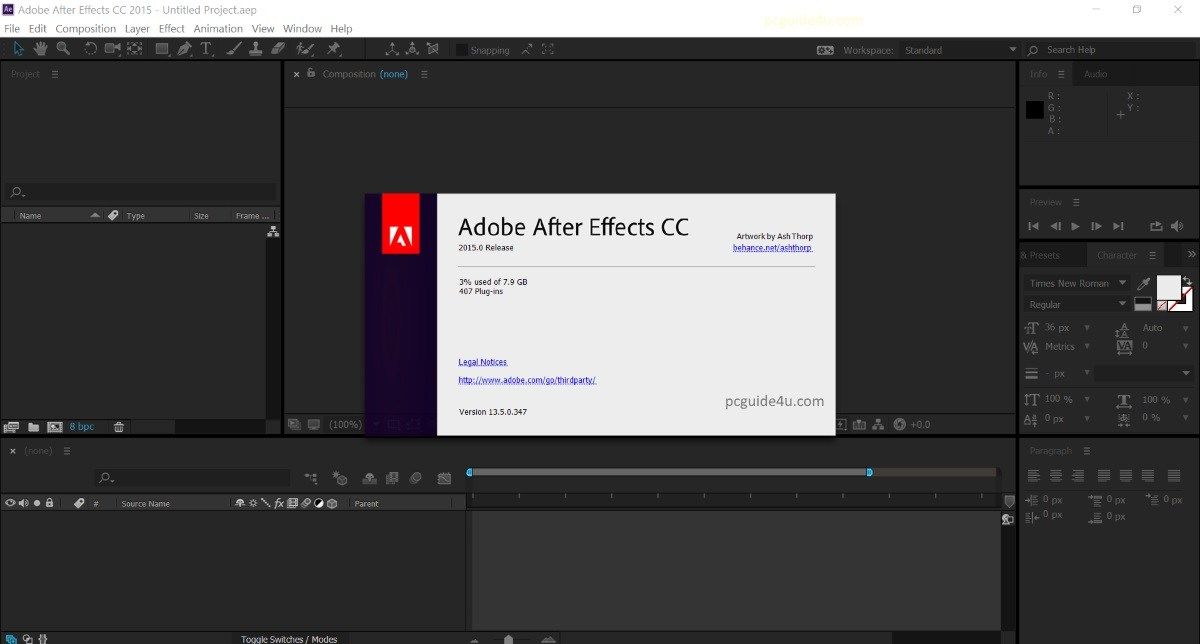Screen dimensions: 1200x644
Task: Select the Clone Stamp tool
Action: [x=255, y=48]
